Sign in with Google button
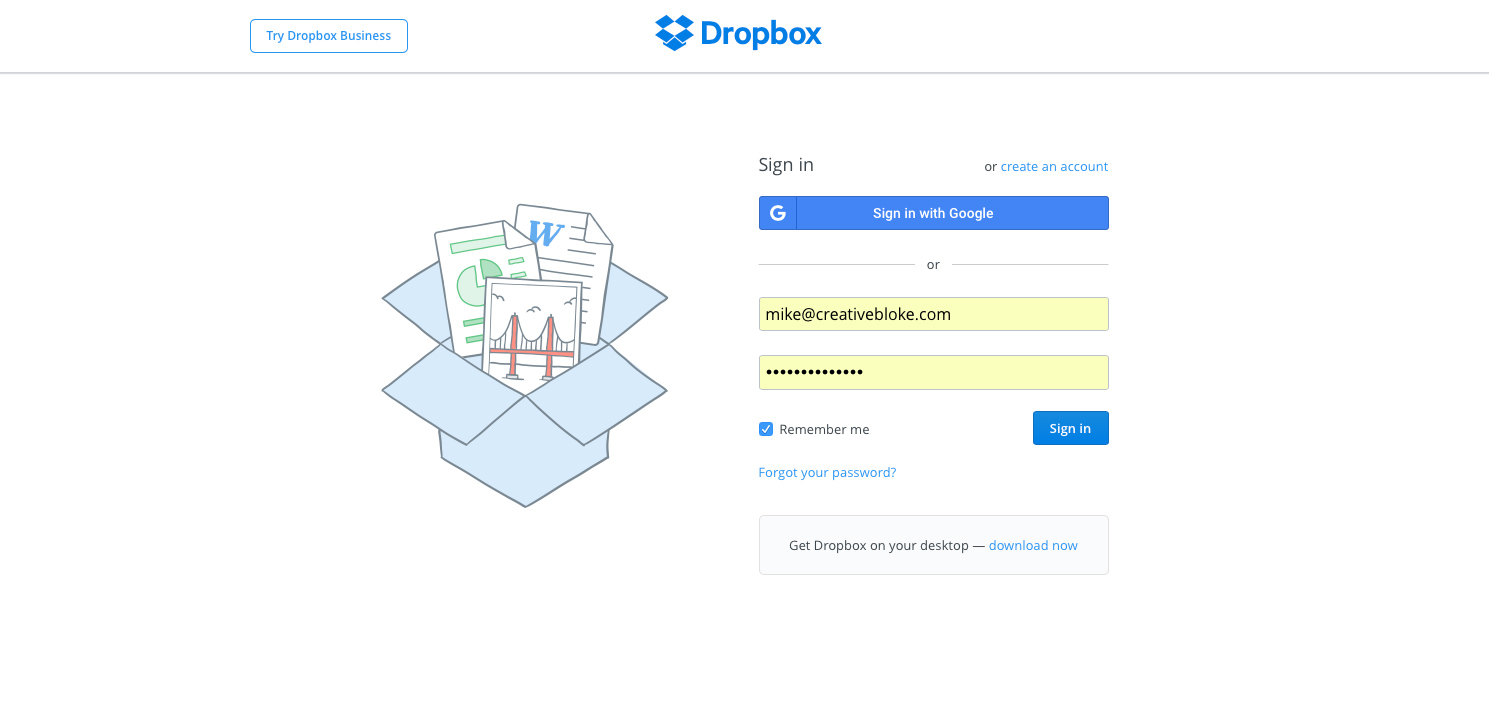The image size is (1489, 704). coord(933,213)
